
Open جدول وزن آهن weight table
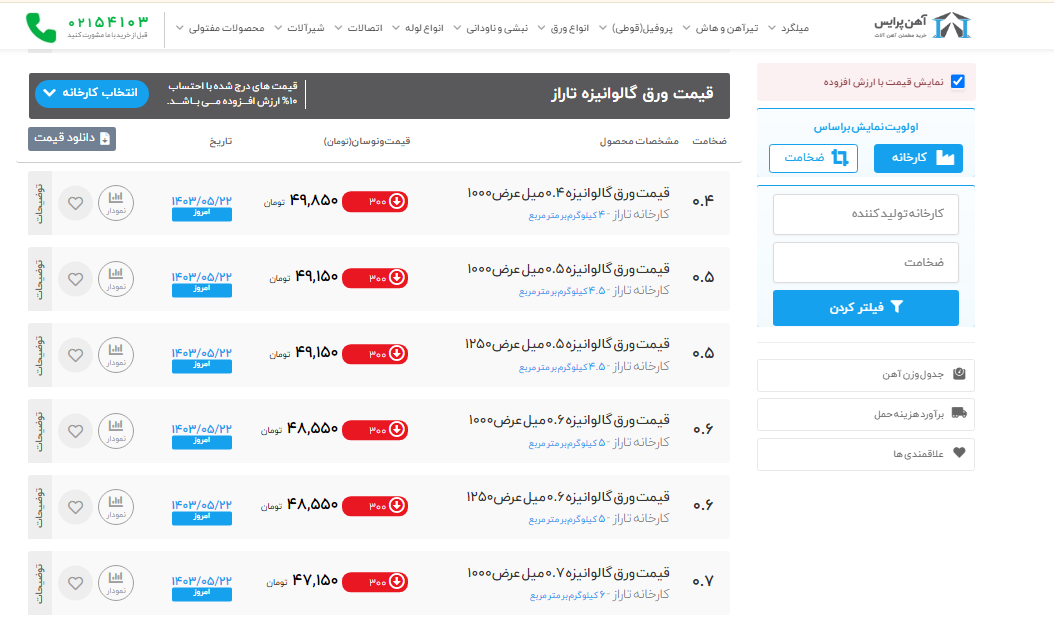coord(865,375)
